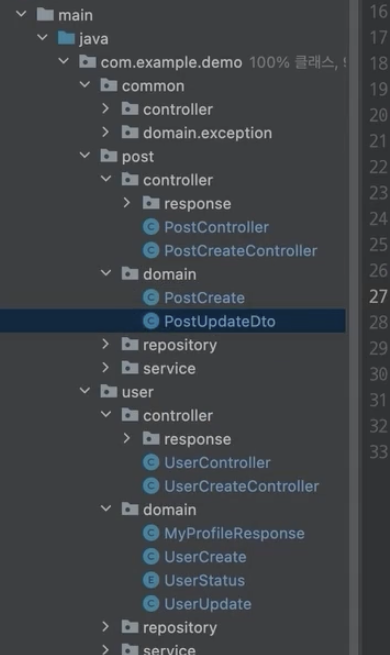Open the UserUpdate class file
This screenshot has height=655, width=390.
[208, 604]
